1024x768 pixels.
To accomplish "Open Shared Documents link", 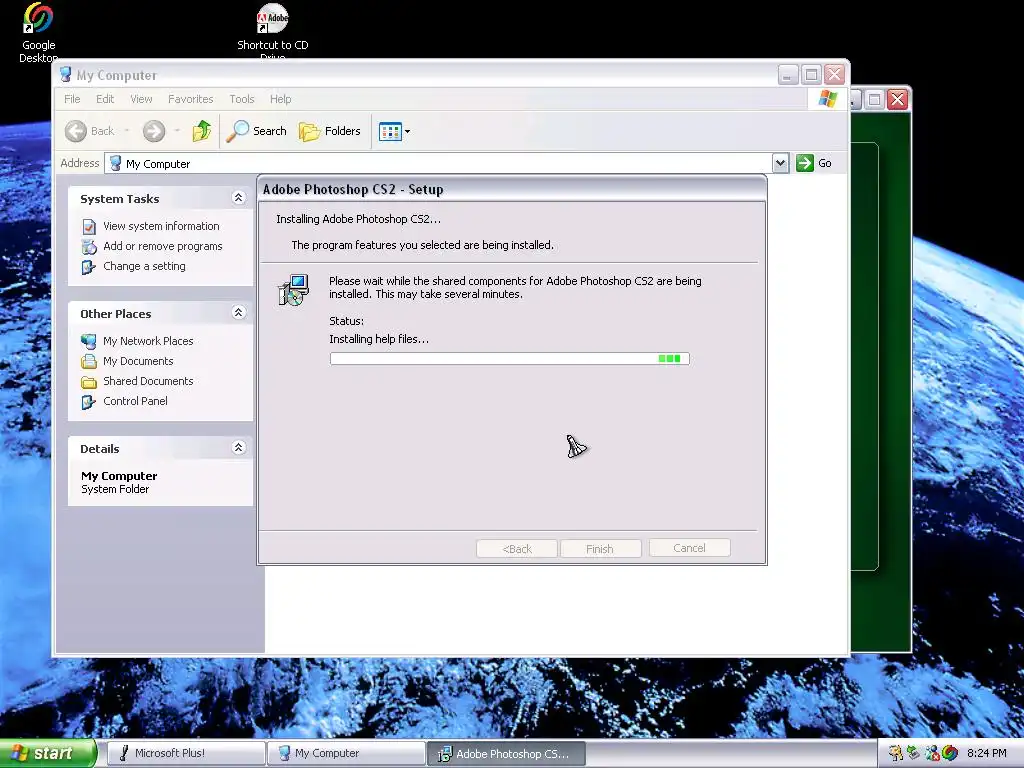I will pos(148,381).
